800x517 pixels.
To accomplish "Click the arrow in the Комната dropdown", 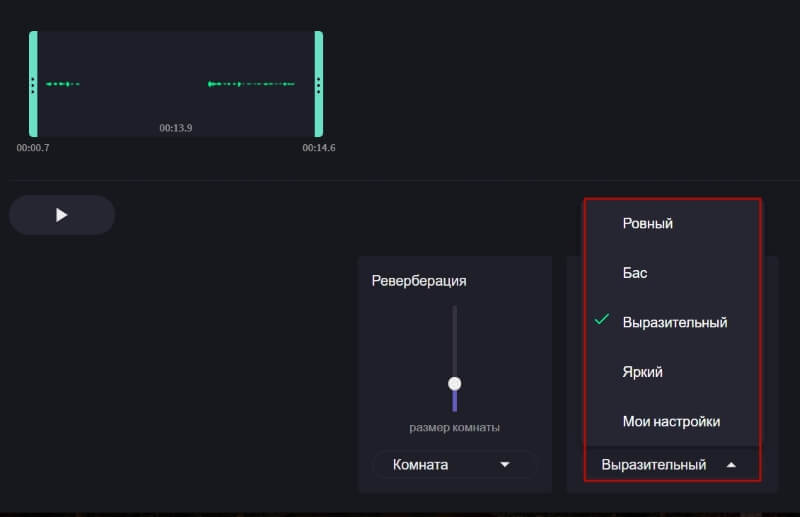I will 505,465.
